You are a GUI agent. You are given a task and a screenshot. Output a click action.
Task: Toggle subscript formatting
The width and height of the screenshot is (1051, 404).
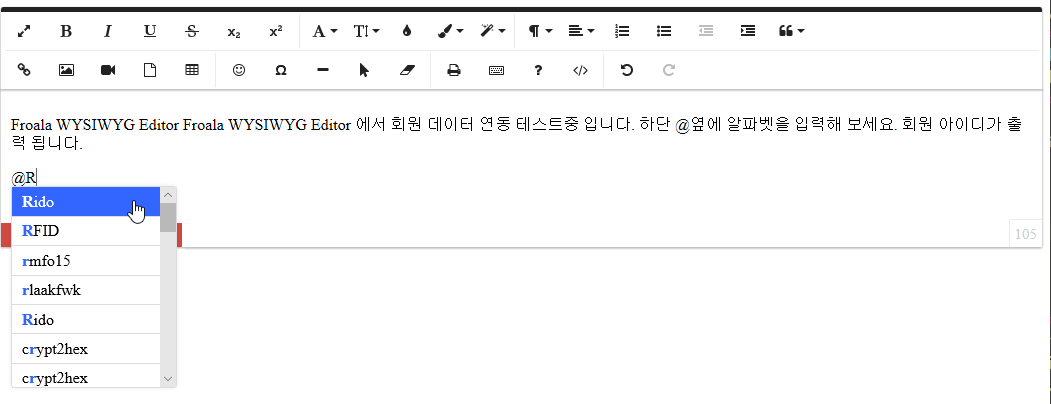(234, 31)
